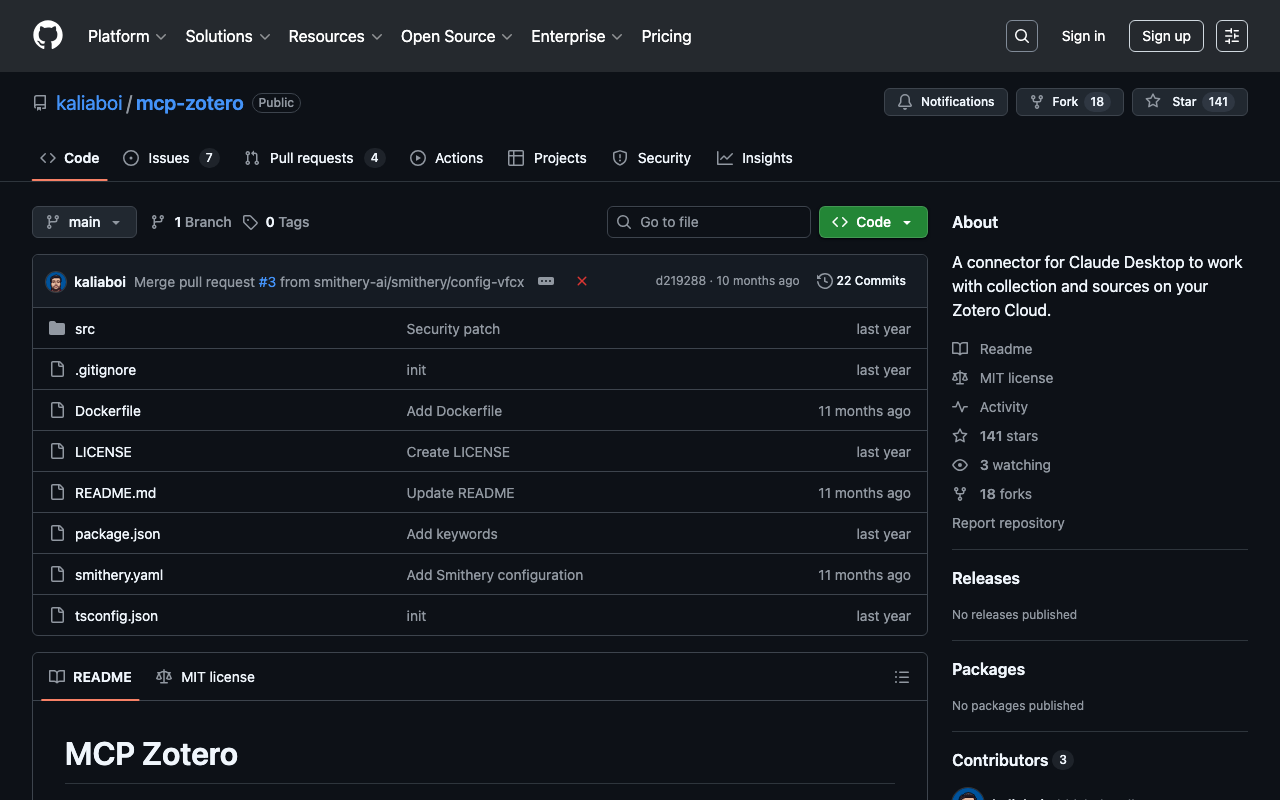Switch to the Pull requests tab
Viewport: 1280px width, 800px height.
coord(312,158)
